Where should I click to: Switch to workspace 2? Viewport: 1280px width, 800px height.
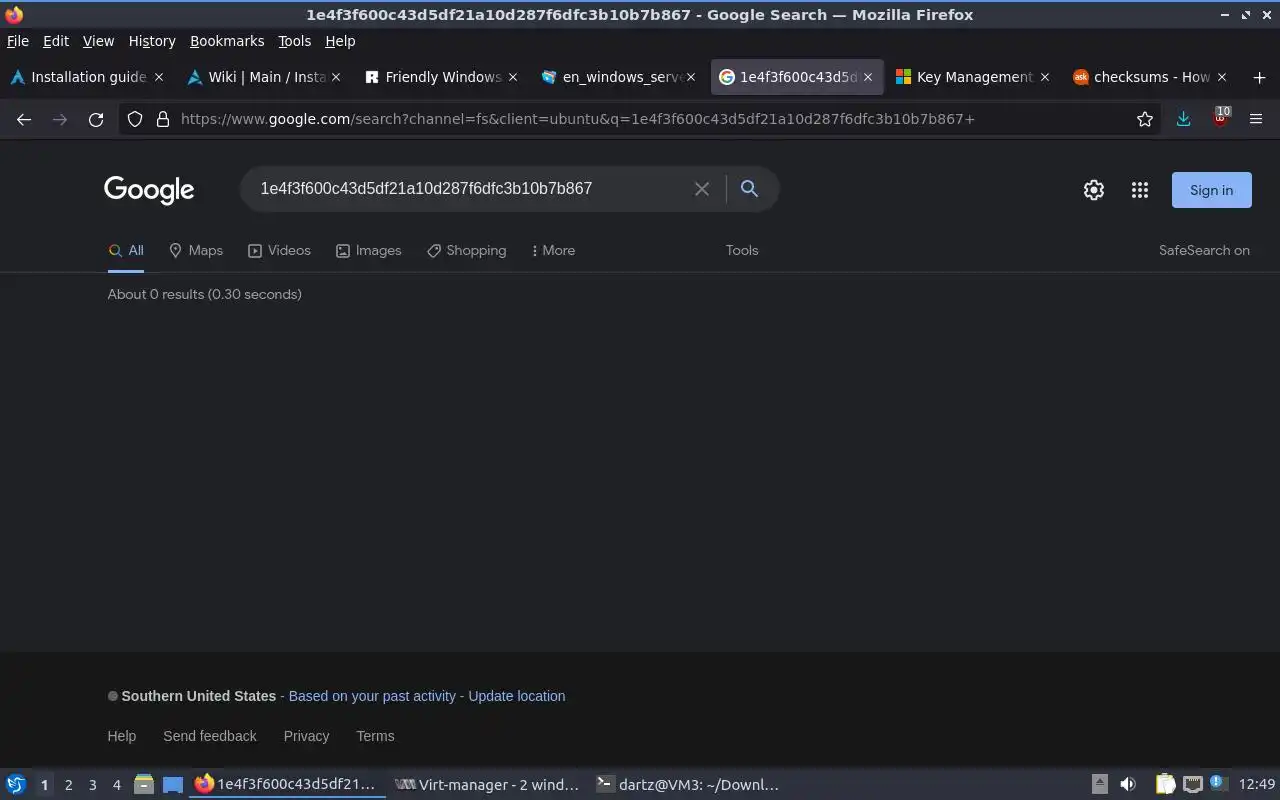coord(68,785)
